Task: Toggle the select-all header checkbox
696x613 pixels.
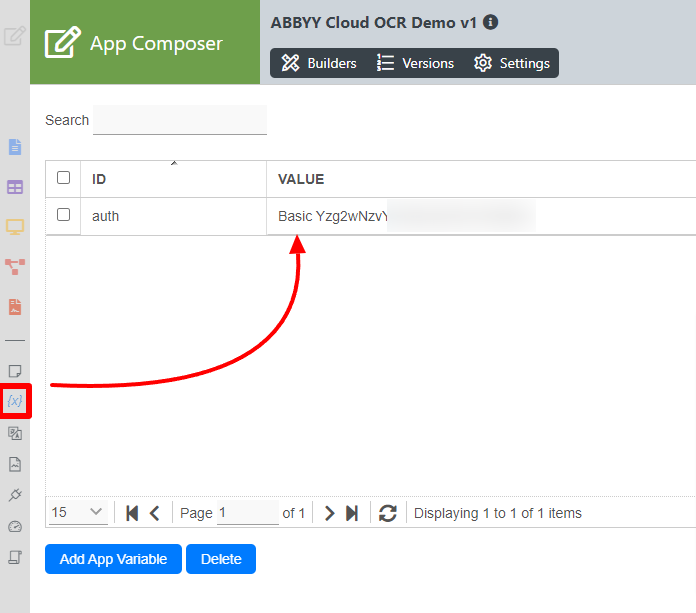Action: click(64, 178)
